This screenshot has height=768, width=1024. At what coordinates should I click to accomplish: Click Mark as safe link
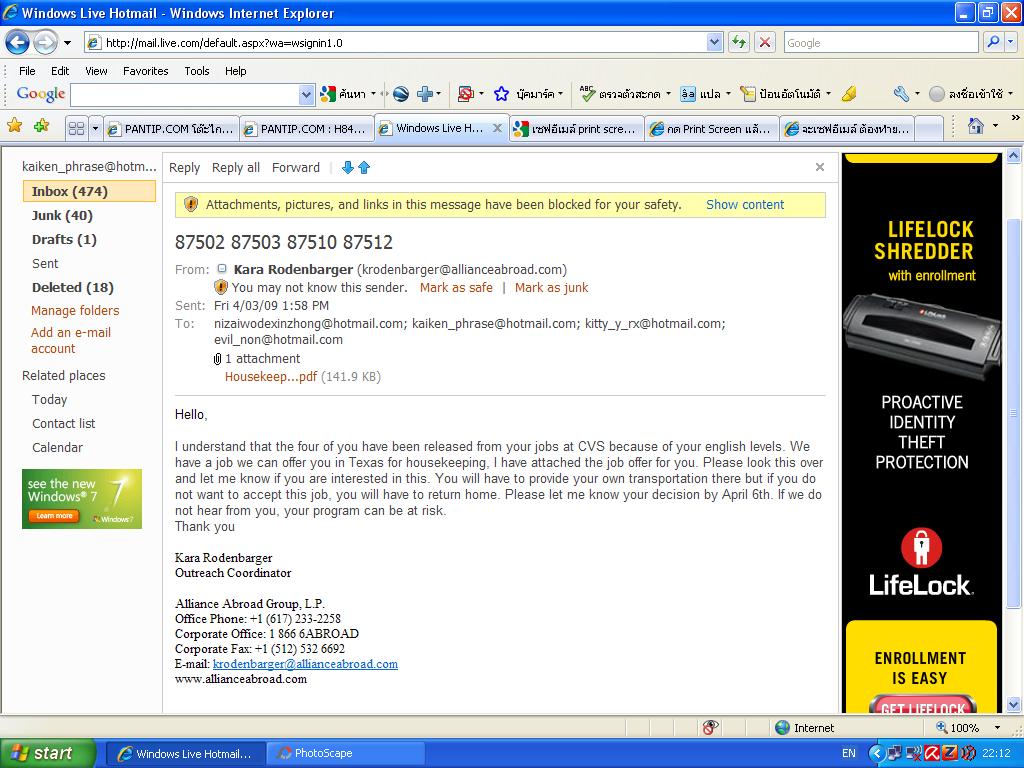tap(456, 287)
